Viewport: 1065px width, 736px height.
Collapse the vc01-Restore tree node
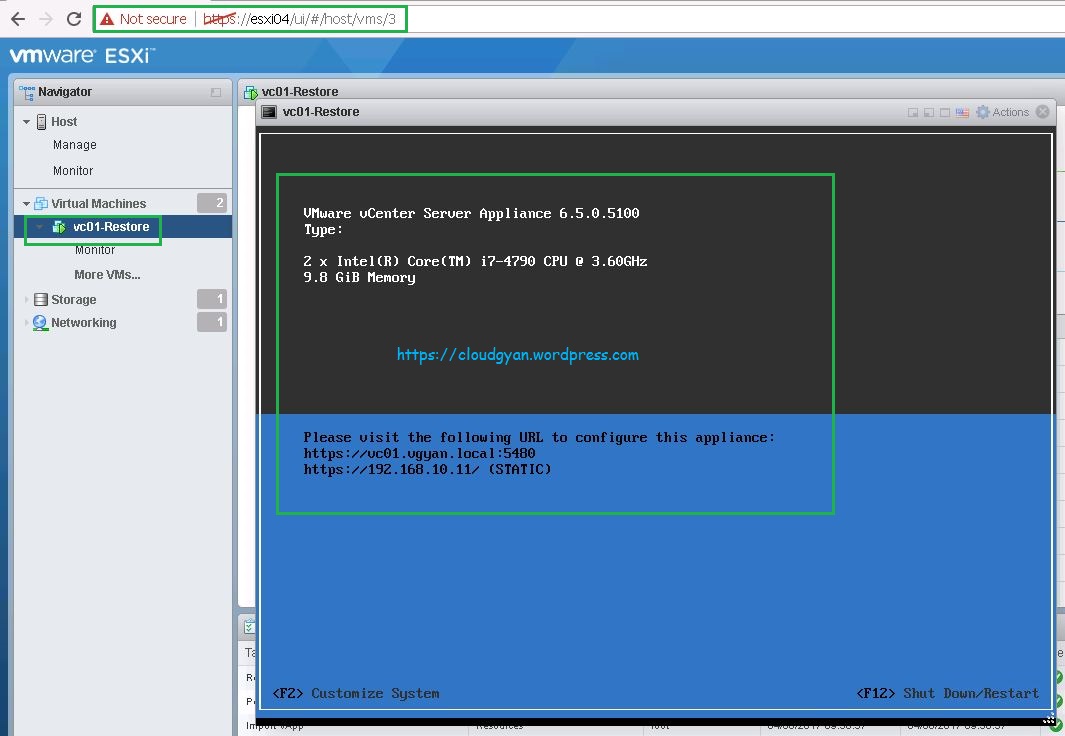39,227
